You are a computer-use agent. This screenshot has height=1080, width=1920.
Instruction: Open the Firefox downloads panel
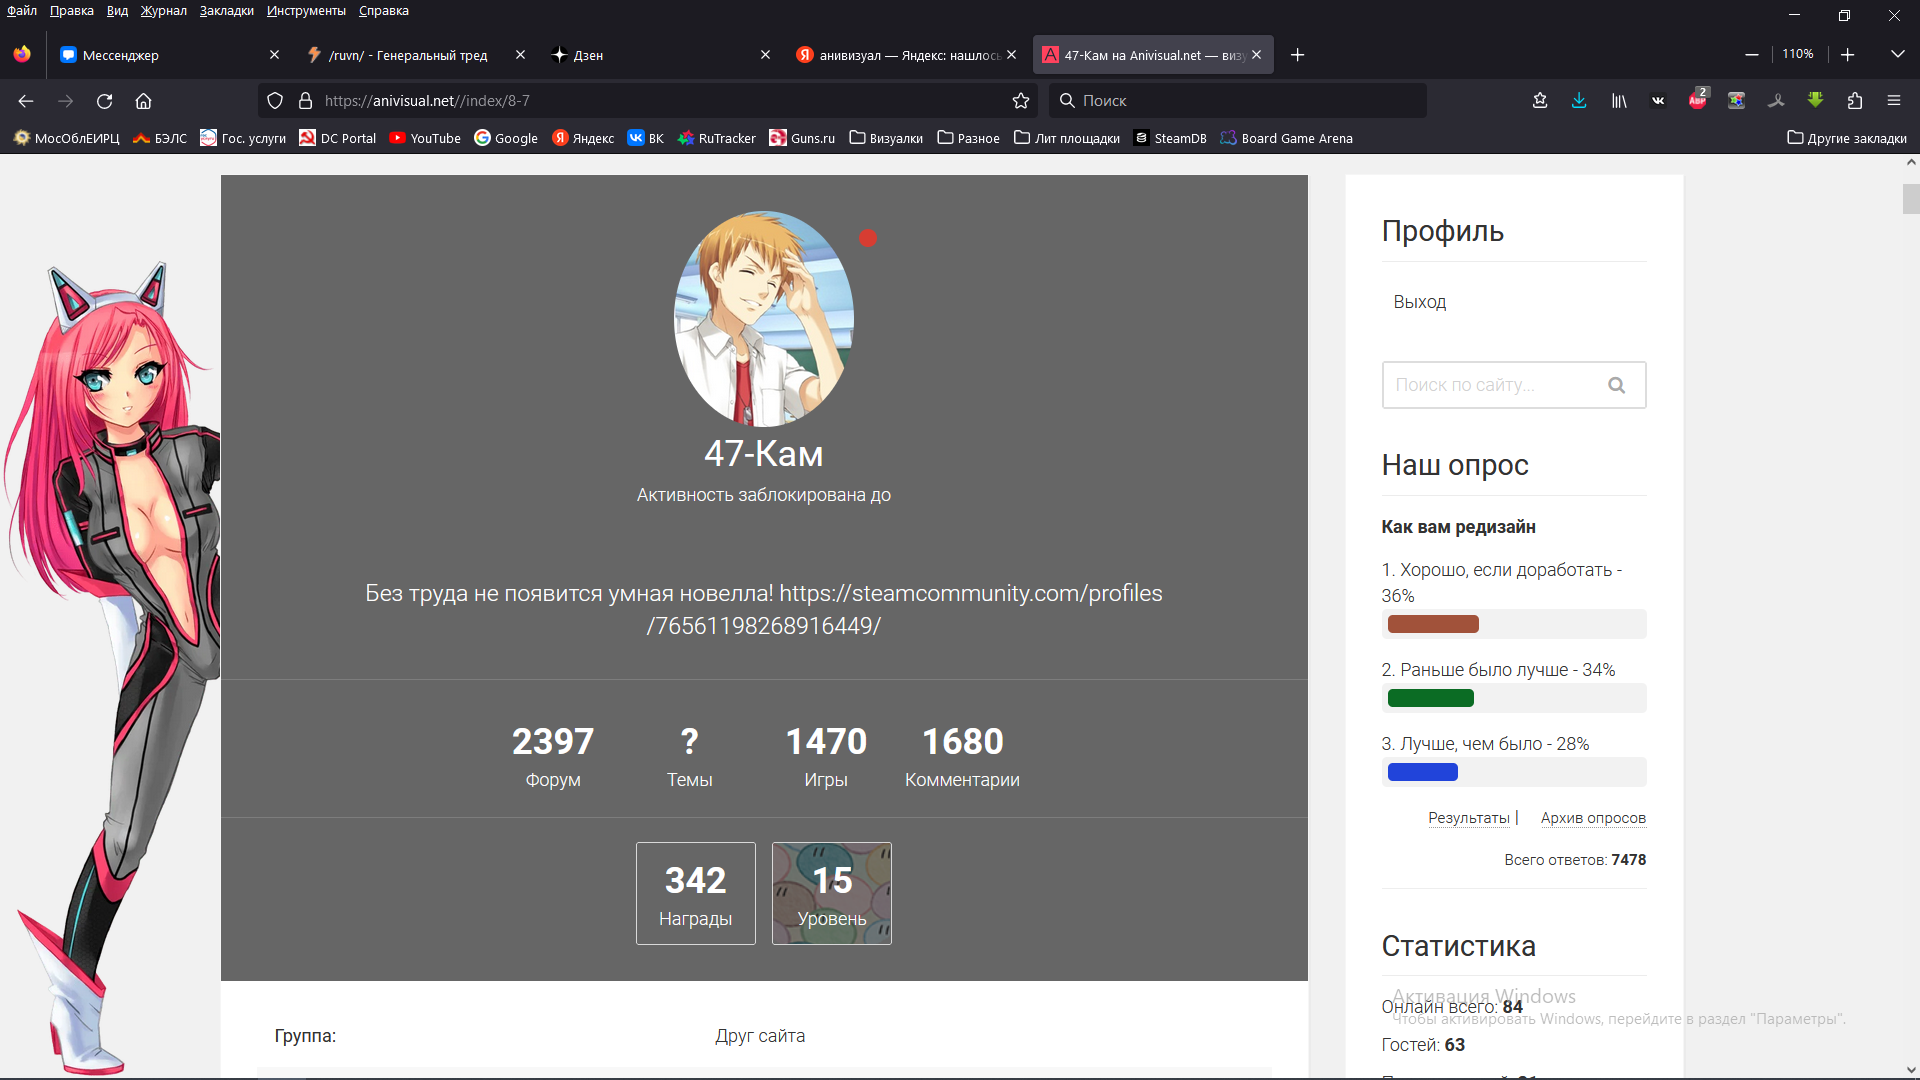coord(1579,100)
